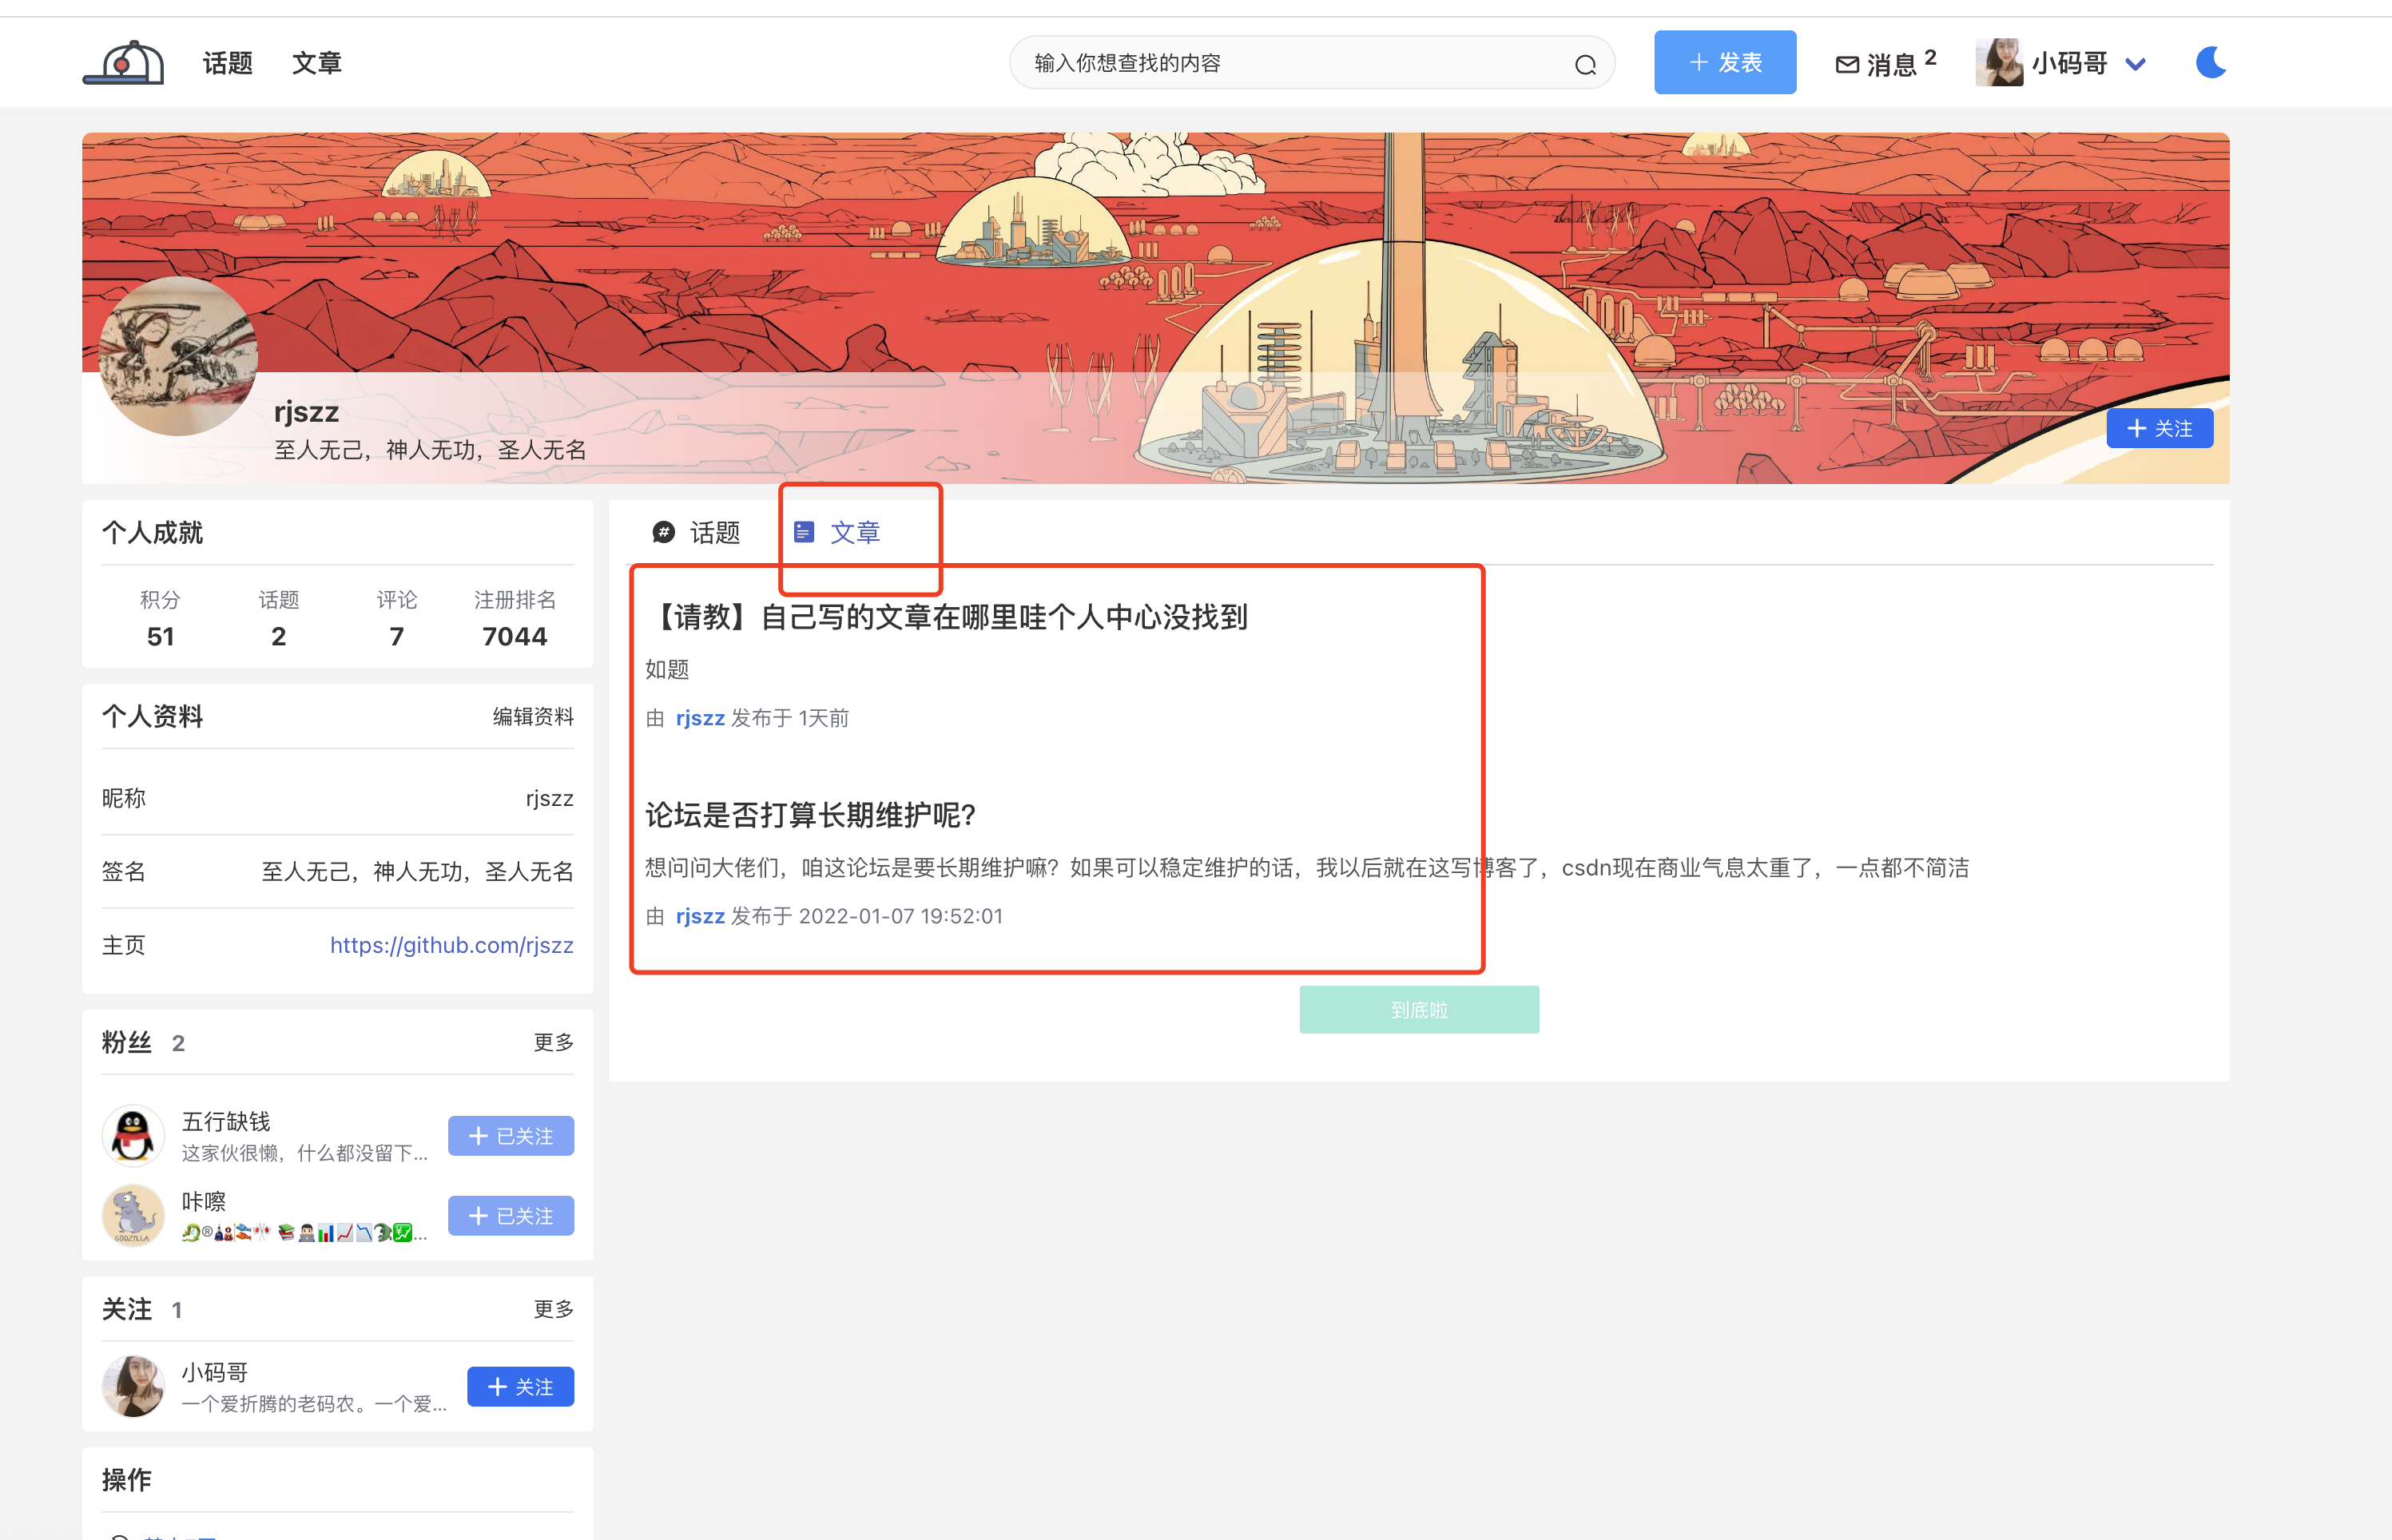Click the 话题 hashtag tab icon
This screenshot has width=2392, height=1540.
point(663,532)
